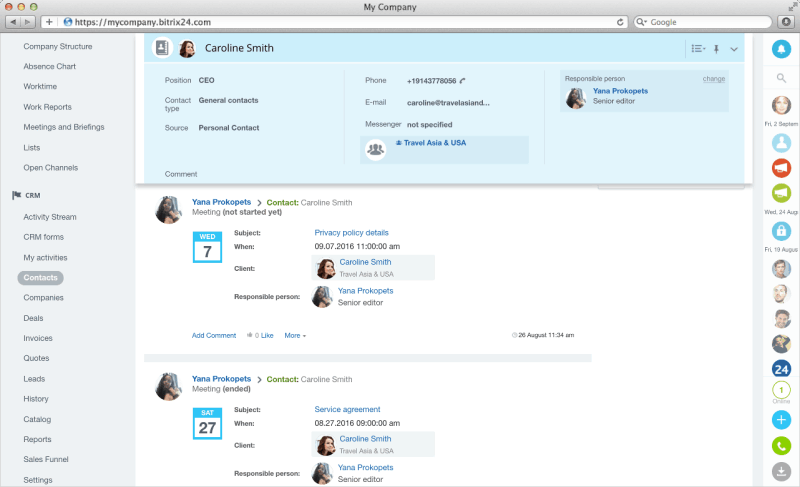Viewport: 800px width, 487px height.
Task: Open Yana Prokopets in Responsible person panel
Action: (x=620, y=91)
